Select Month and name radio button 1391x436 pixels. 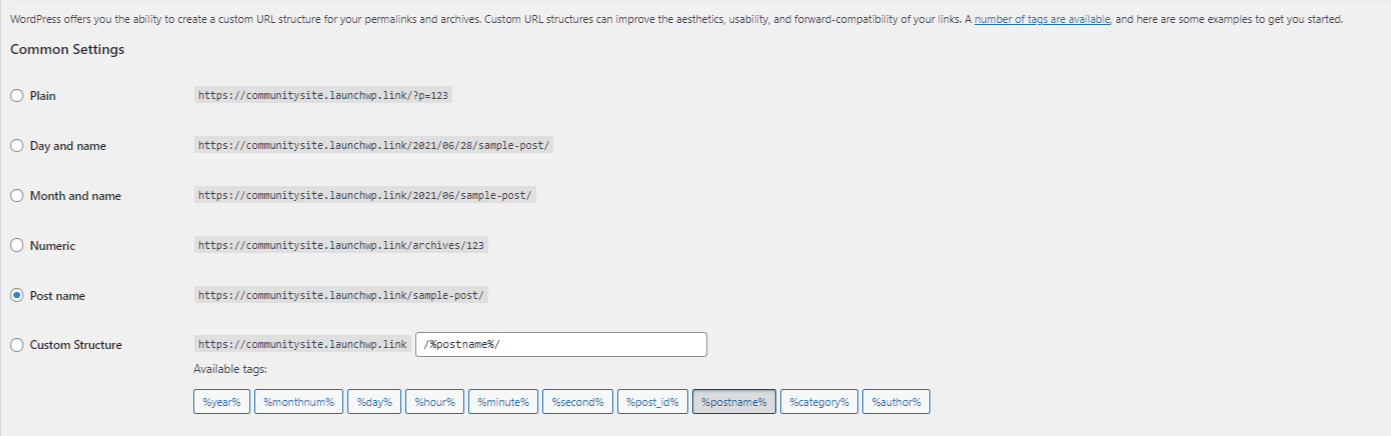tap(16, 196)
